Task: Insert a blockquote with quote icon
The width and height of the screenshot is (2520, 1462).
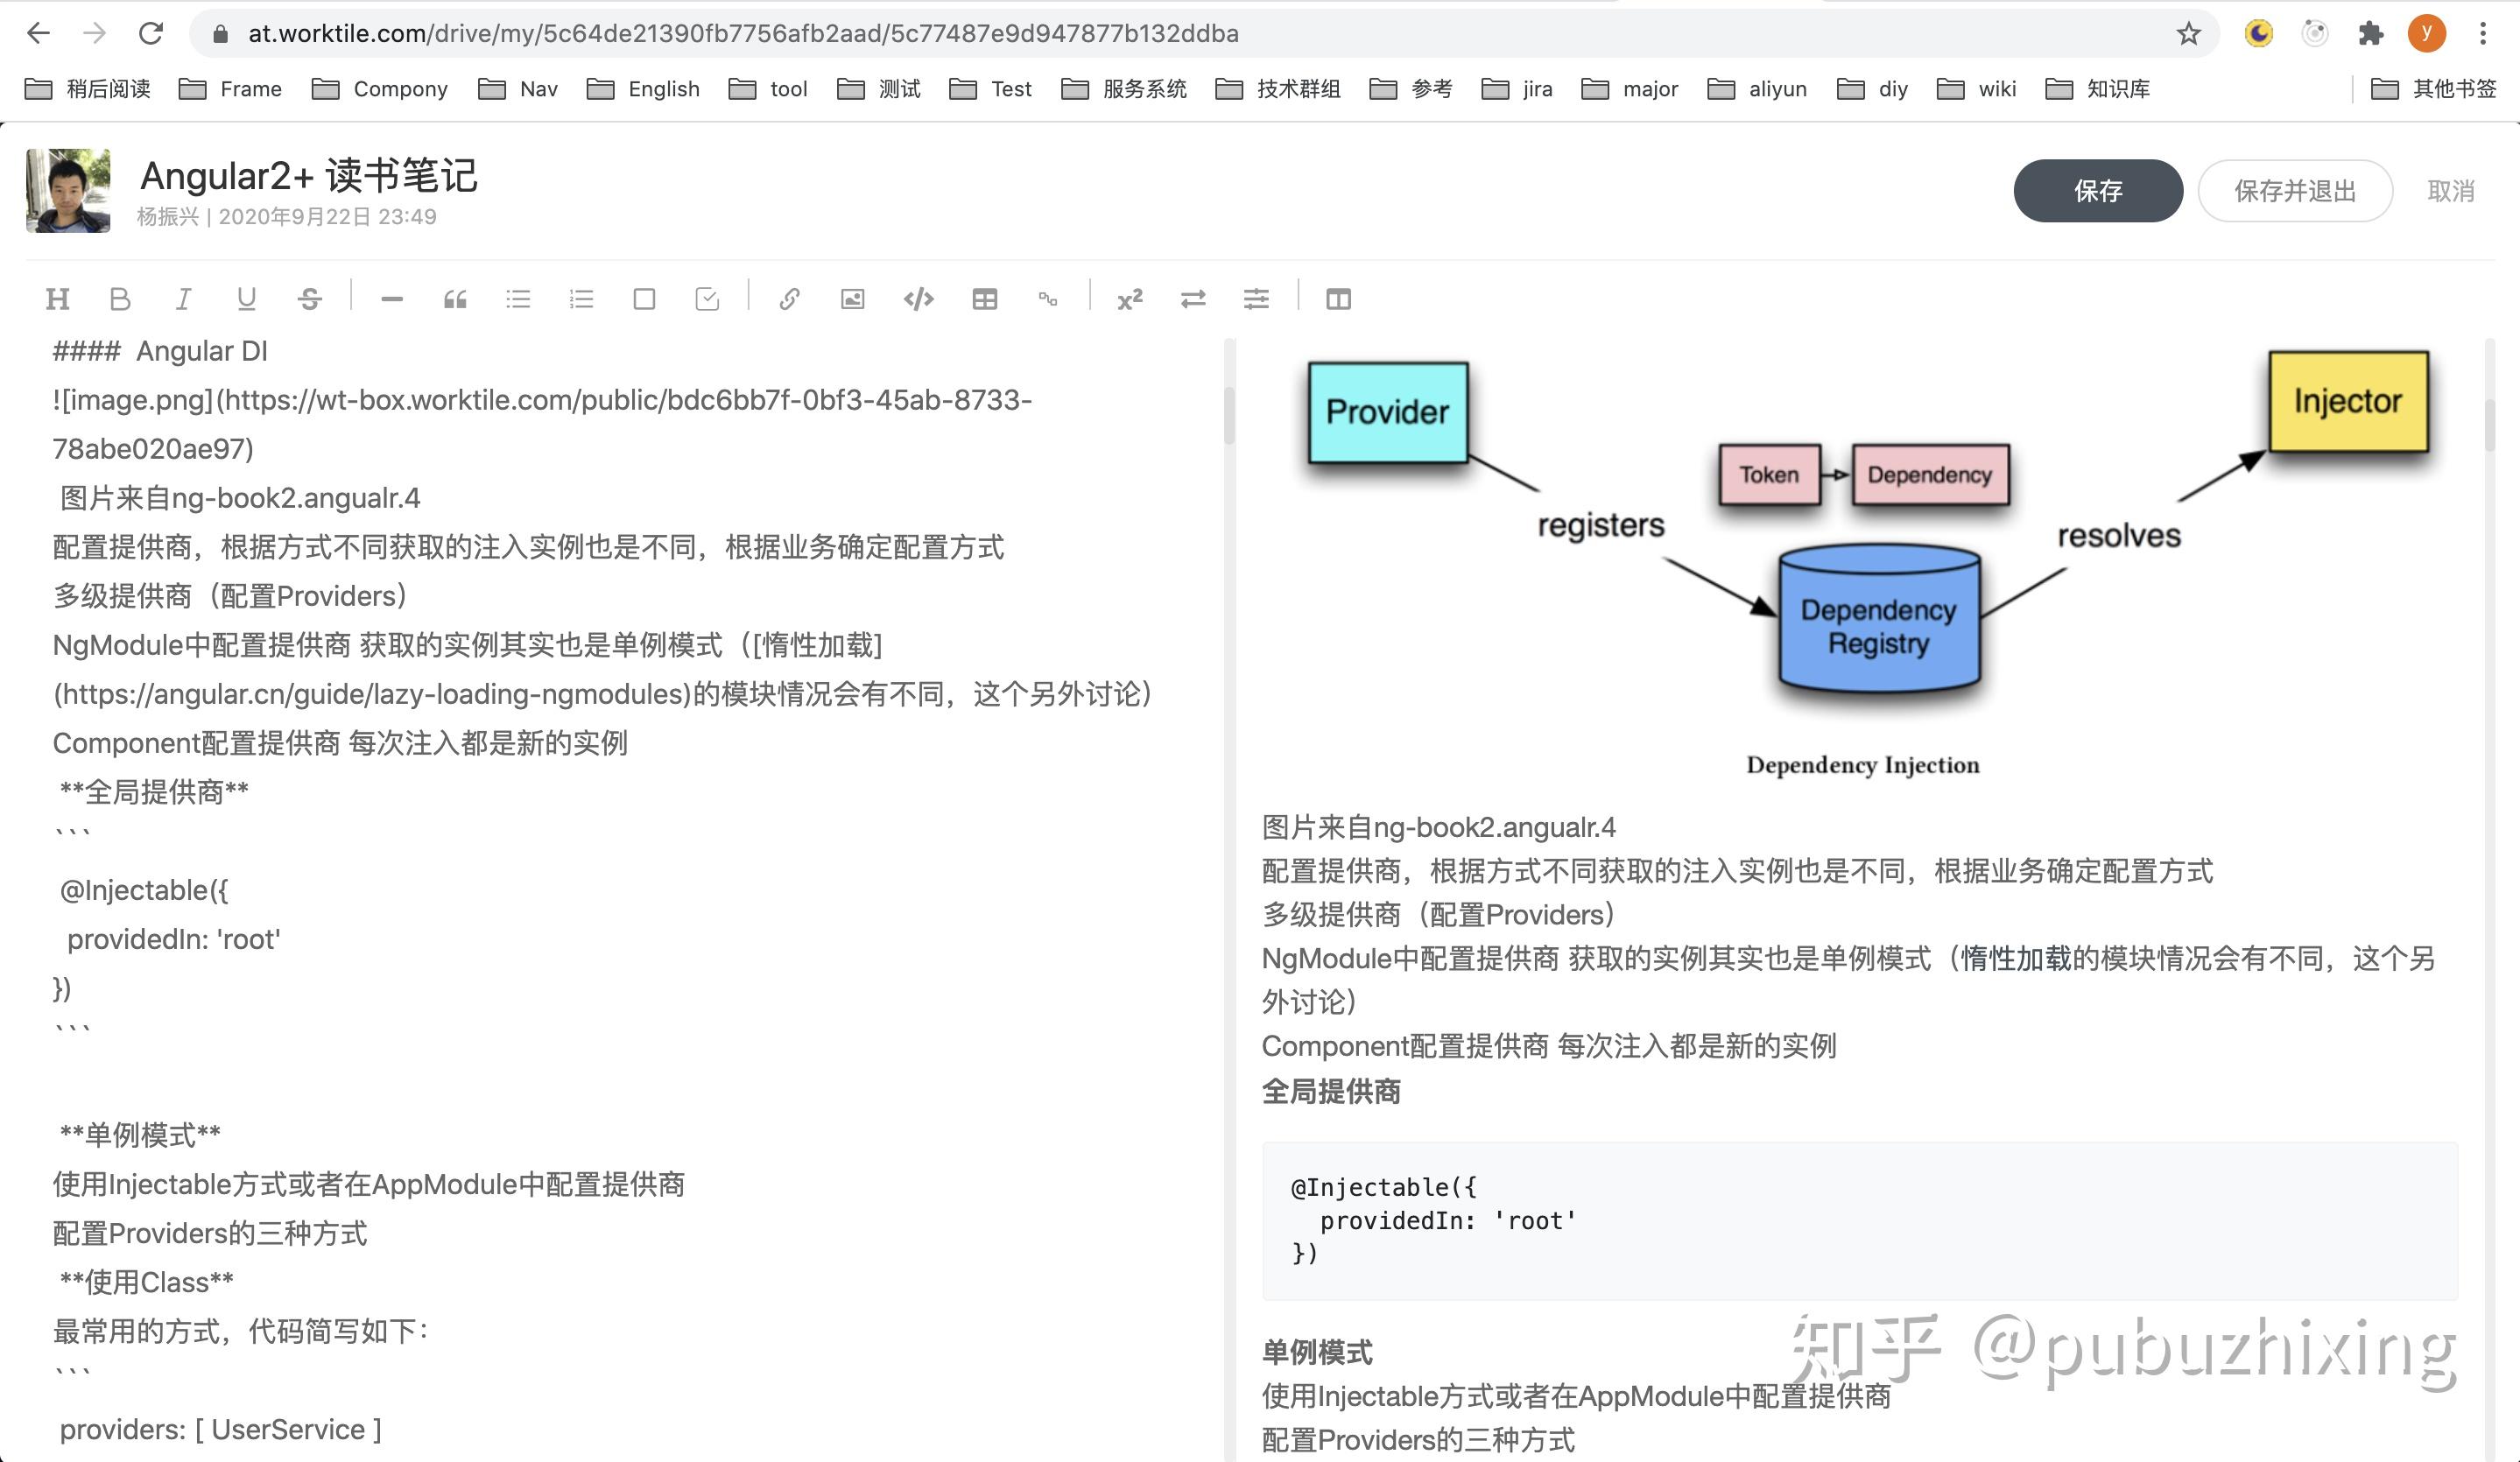Action: 455,299
